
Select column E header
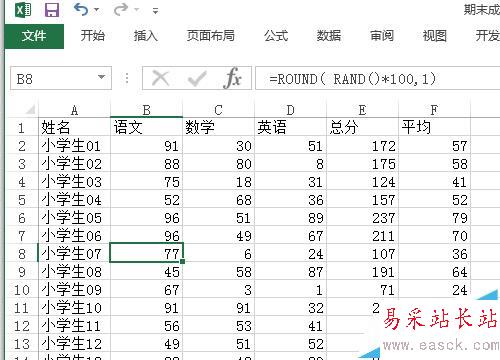362,110
